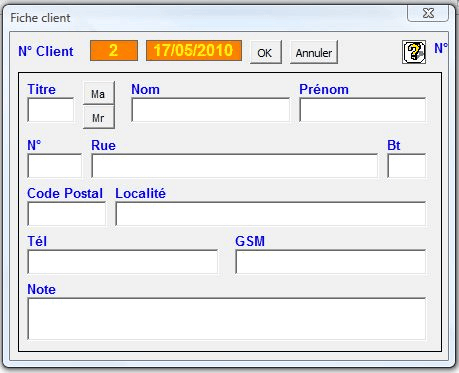This screenshot has width=459, height=373.
Task: Focus the Code Postal field
Action: click(67, 214)
